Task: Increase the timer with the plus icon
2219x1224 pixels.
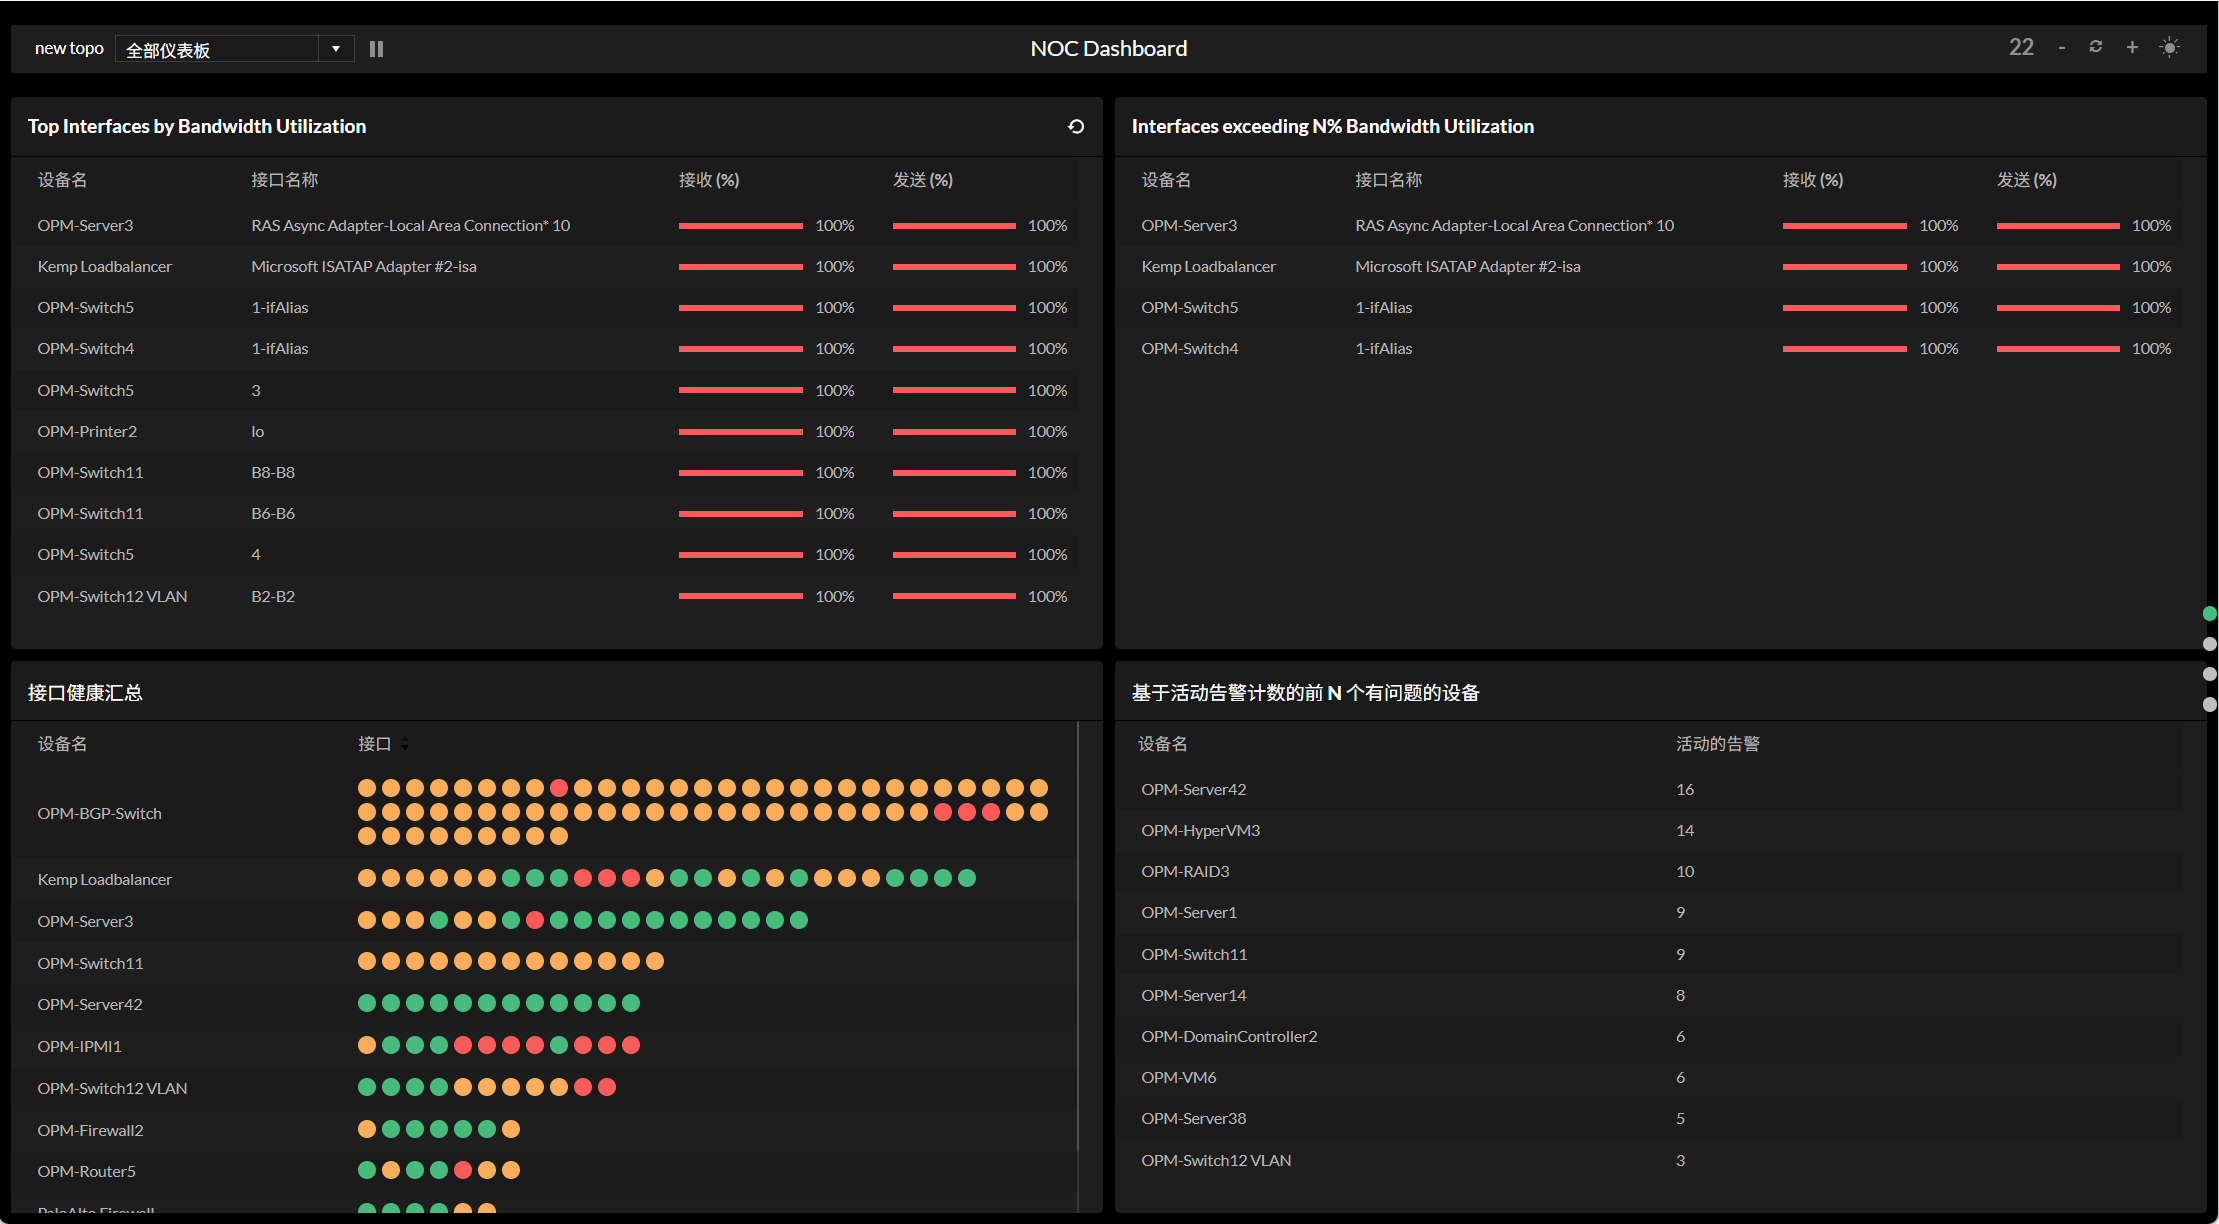Action: (2132, 47)
